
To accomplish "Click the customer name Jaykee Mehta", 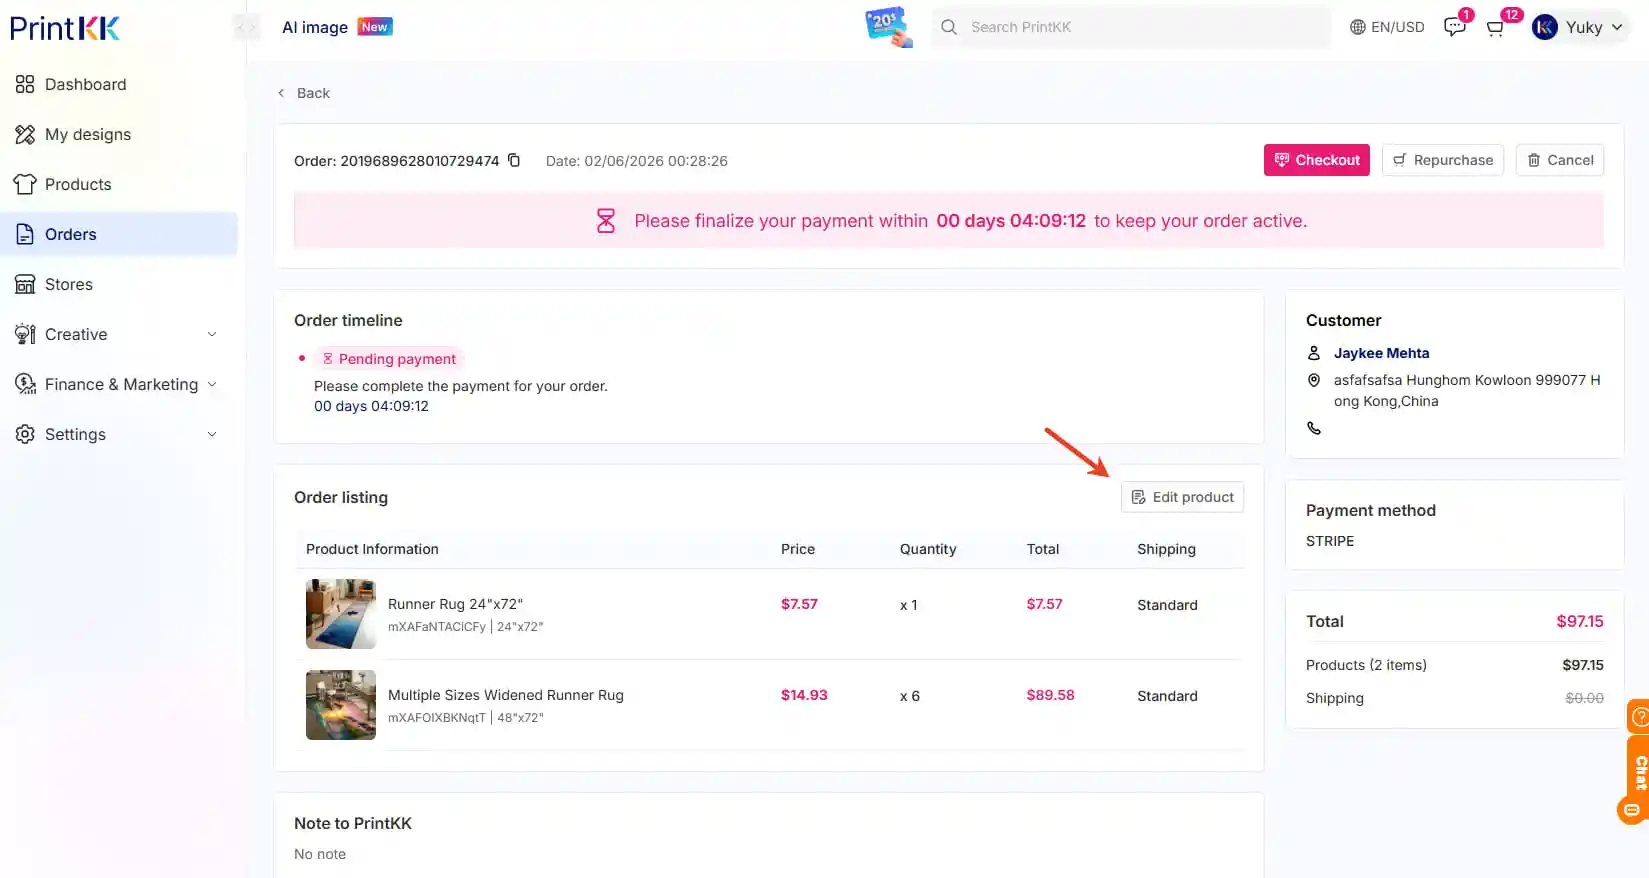I will 1381,353.
